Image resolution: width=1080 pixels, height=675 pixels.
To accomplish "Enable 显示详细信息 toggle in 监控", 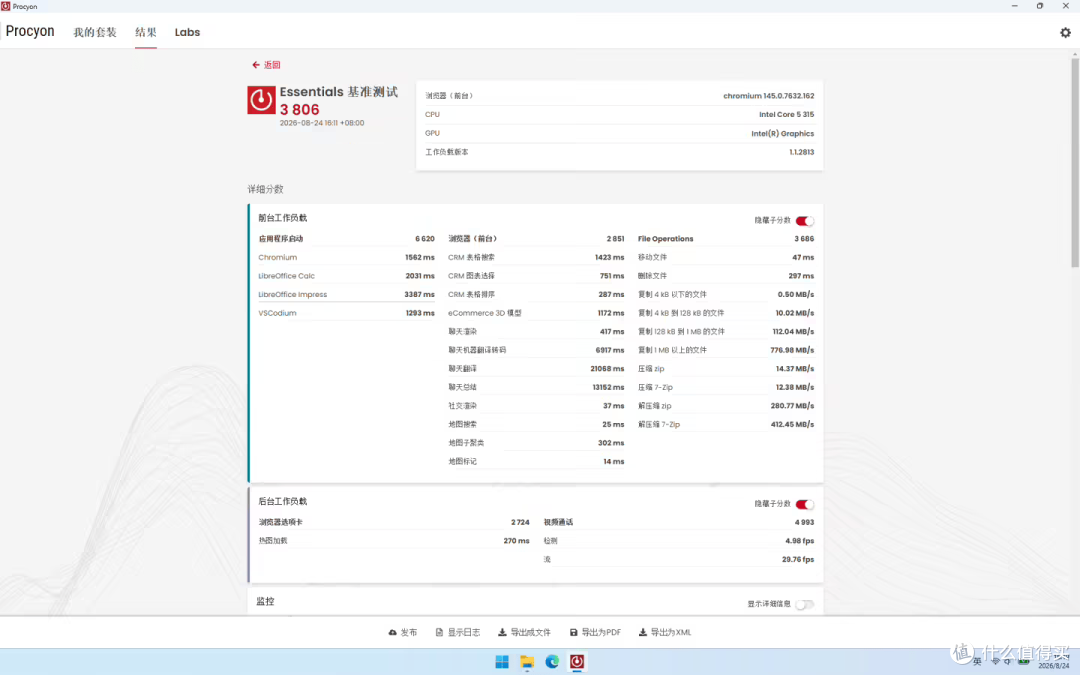I will [x=804, y=604].
